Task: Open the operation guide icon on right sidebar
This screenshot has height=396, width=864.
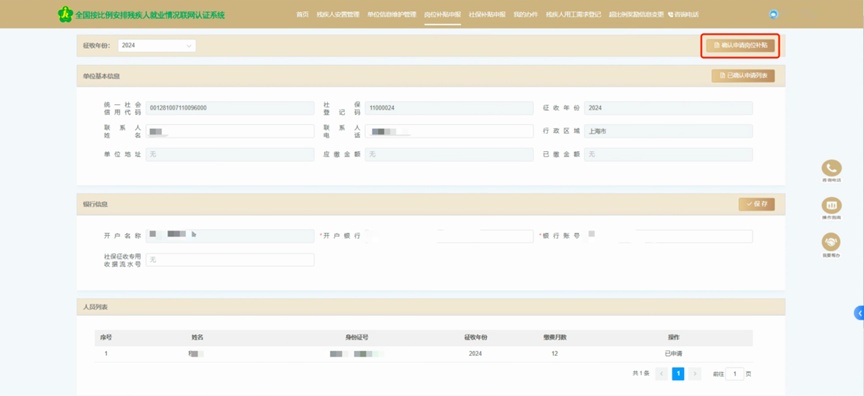Action: click(x=831, y=205)
